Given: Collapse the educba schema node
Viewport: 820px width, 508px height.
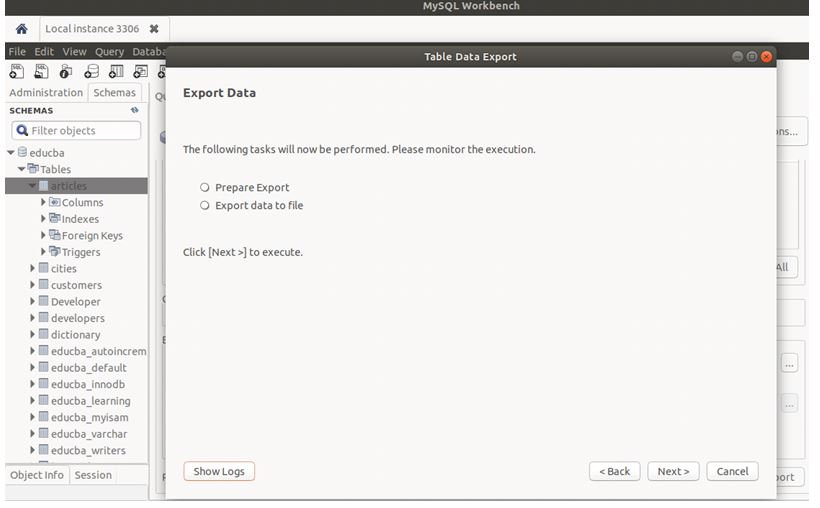Looking at the screenshot, I should click(11, 153).
